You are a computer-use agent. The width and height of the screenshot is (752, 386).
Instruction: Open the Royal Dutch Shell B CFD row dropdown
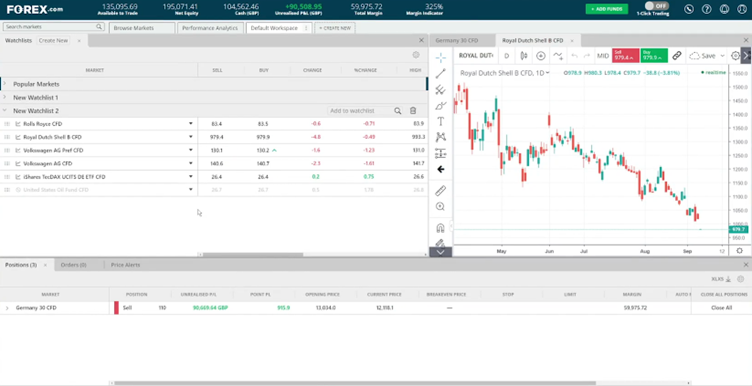point(191,137)
